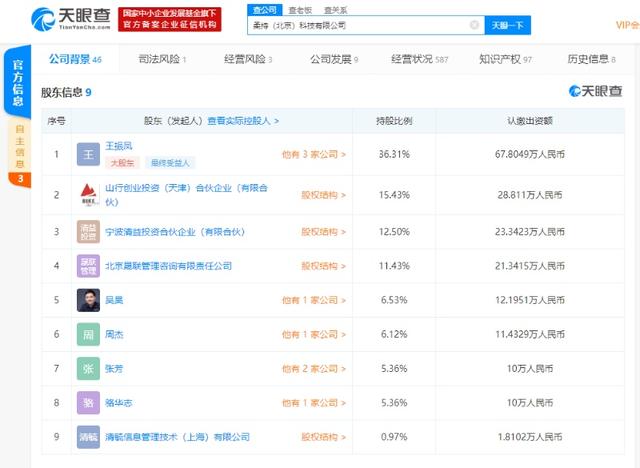This screenshot has height=468, width=640.
Task: Expand 股权结构 for 清毓信息管理技术
Action: click(x=323, y=437)
